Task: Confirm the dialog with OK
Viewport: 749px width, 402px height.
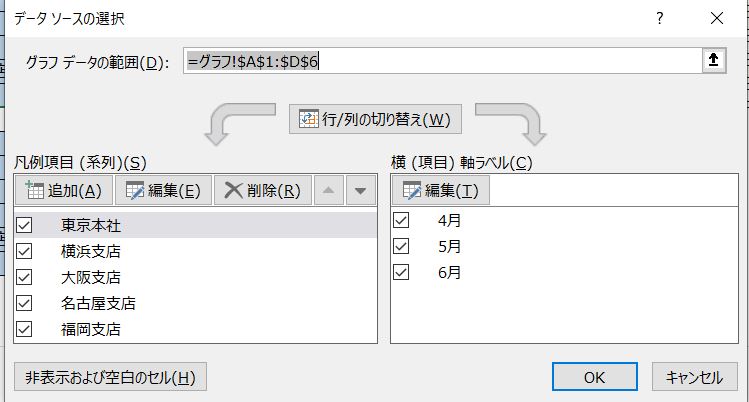Action: pyautogui.click(x=595, y=377)
